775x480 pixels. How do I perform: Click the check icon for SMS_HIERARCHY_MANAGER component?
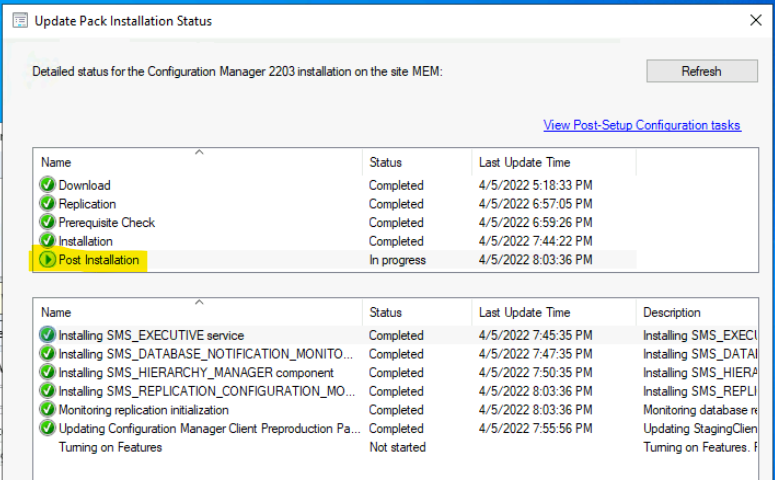click(x=47, y=372)
